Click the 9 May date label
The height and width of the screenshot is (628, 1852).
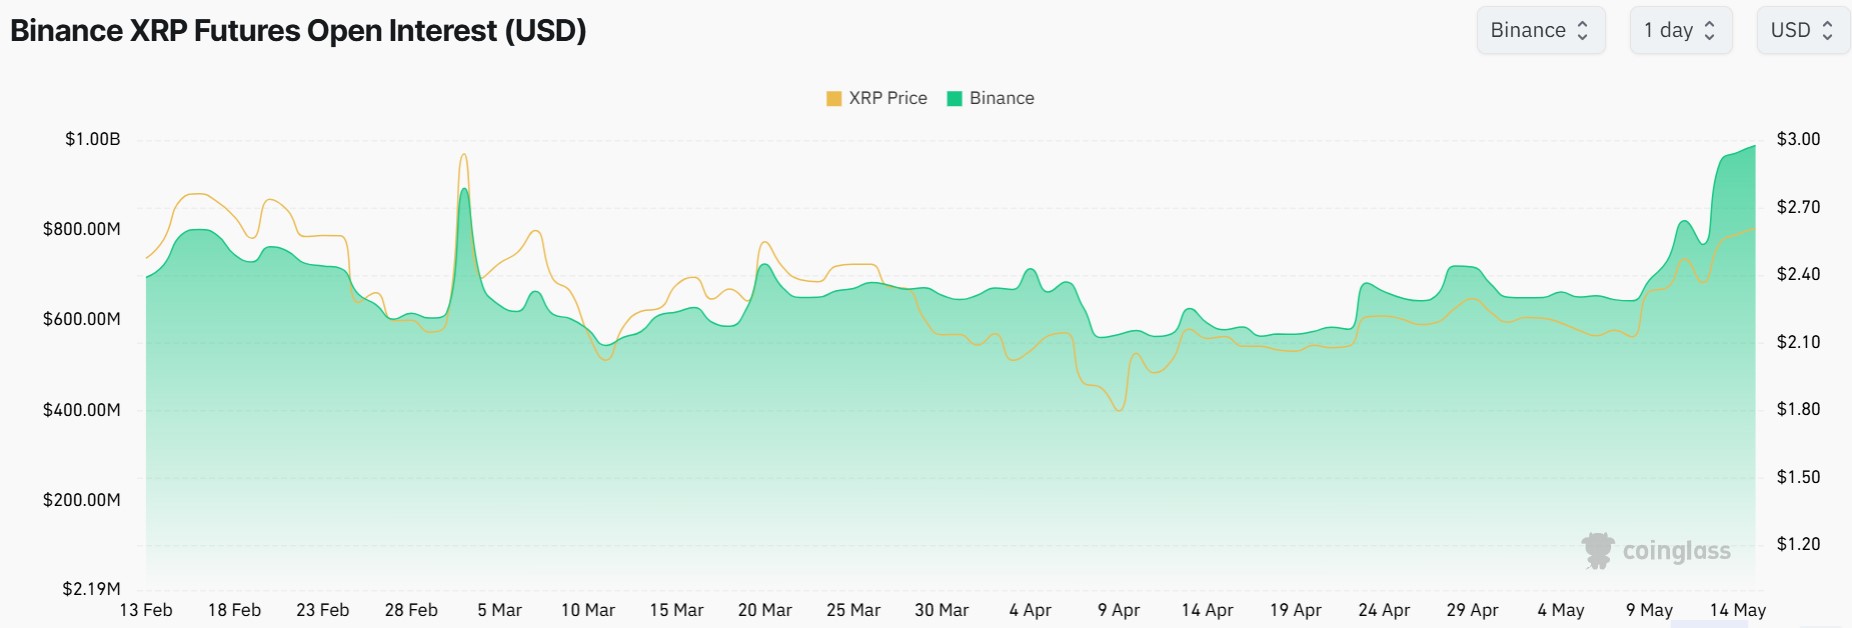1649,610
